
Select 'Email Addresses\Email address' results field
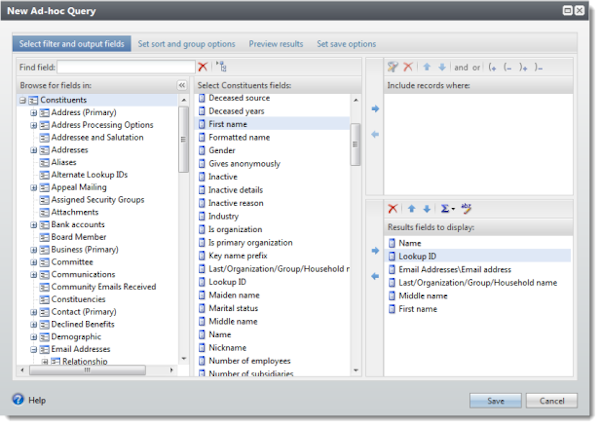coord(455,269)
